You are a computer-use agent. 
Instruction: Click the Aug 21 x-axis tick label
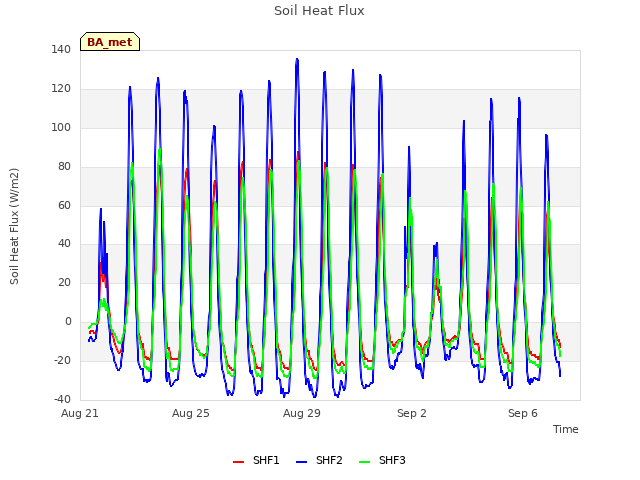tap(80, 413)
